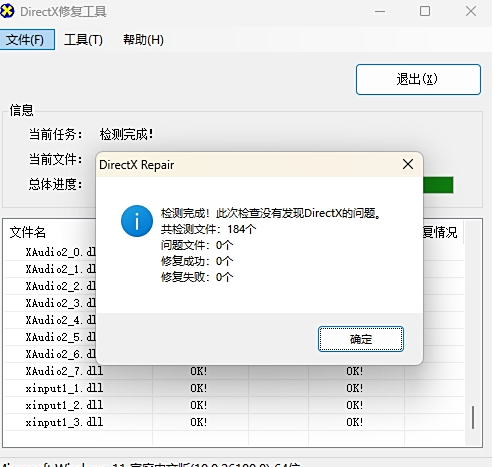Viewport: 494px width, 467px height.
Task: Click the 确定 button in the dialog
Action: 361,339
